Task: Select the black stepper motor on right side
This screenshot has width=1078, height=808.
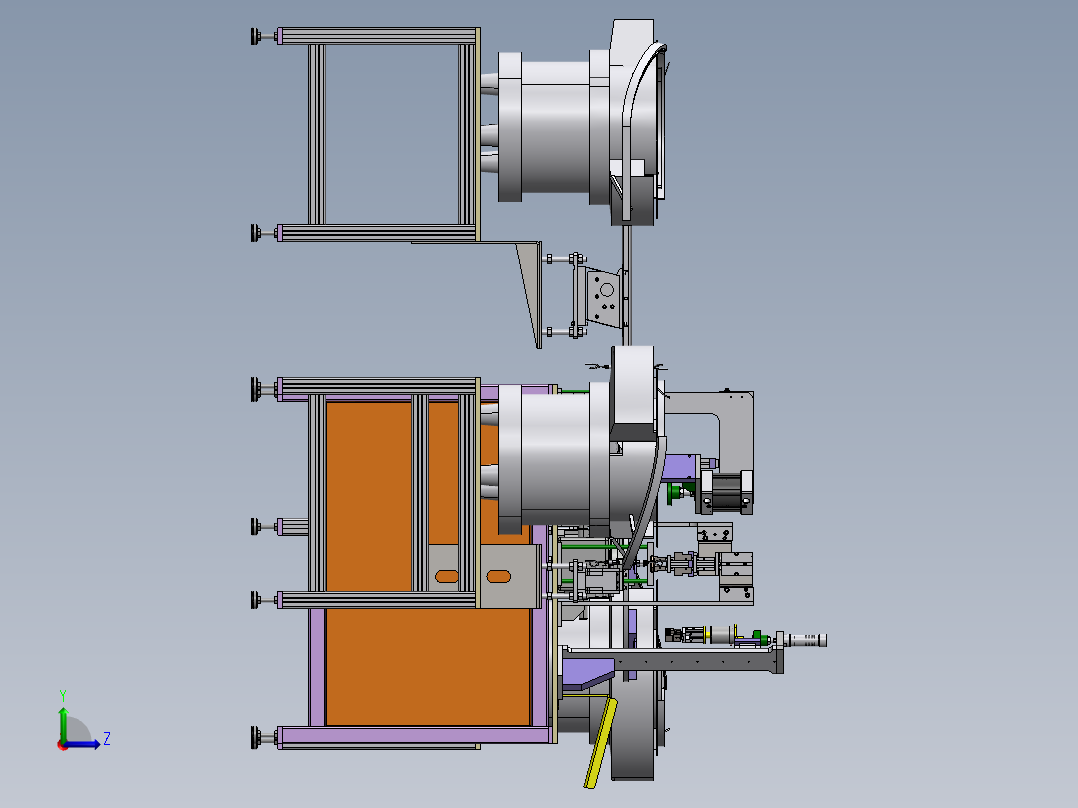Action: (727, 492)
